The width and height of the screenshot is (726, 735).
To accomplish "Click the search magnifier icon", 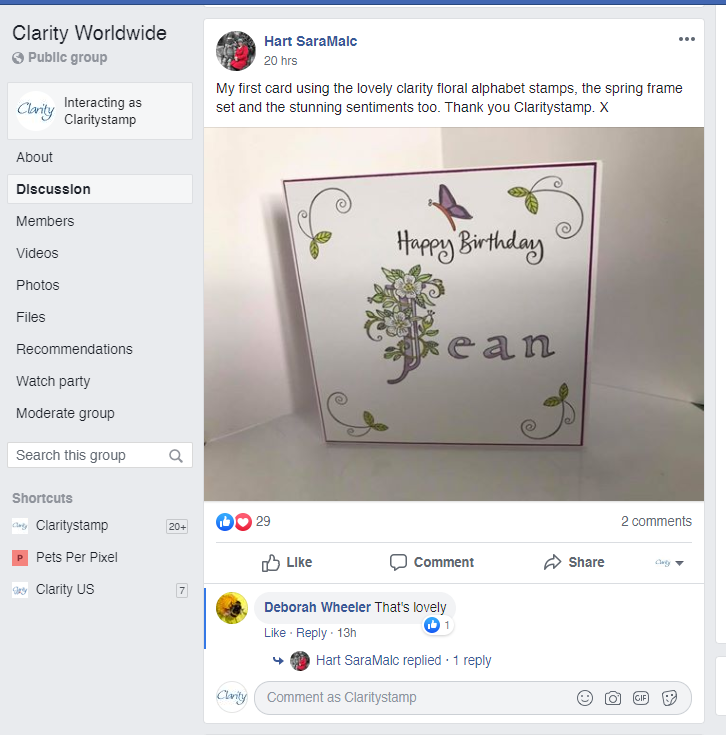I will 176,456.
